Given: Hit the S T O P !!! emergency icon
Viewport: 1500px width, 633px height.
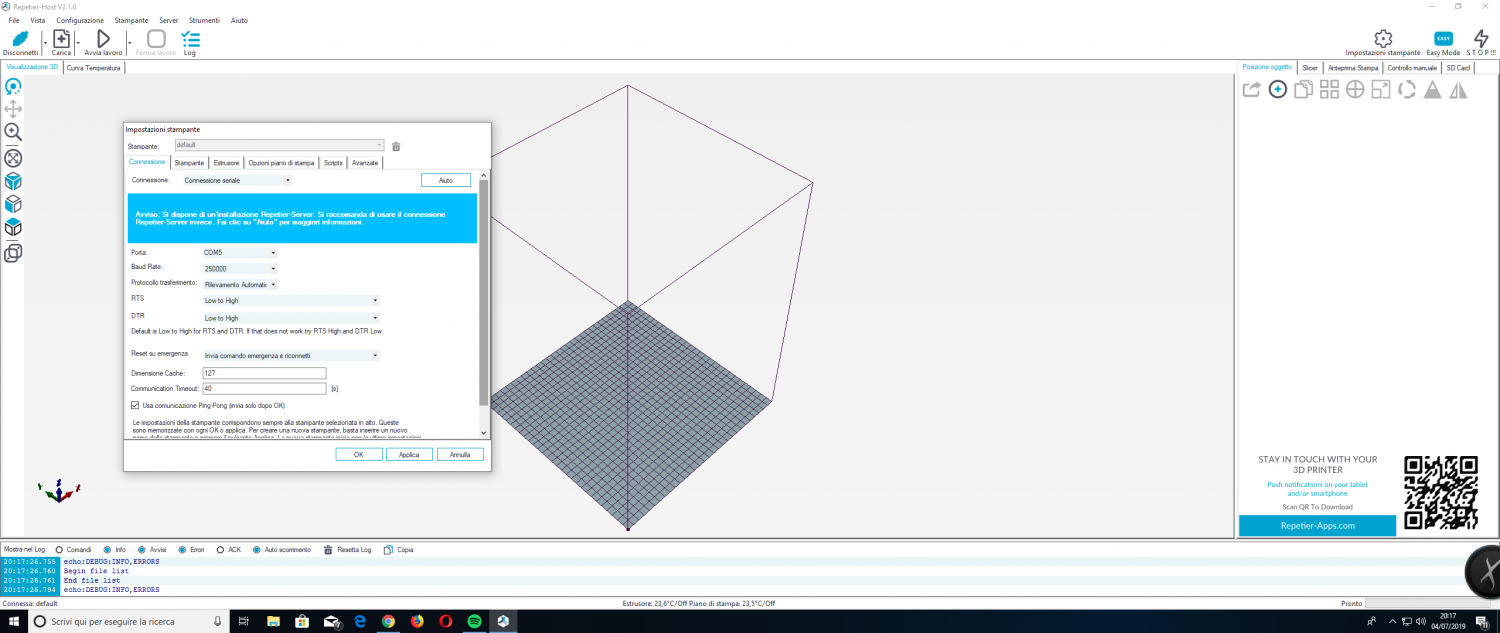Looking at the screenshot, I should tap(1481, 38).
